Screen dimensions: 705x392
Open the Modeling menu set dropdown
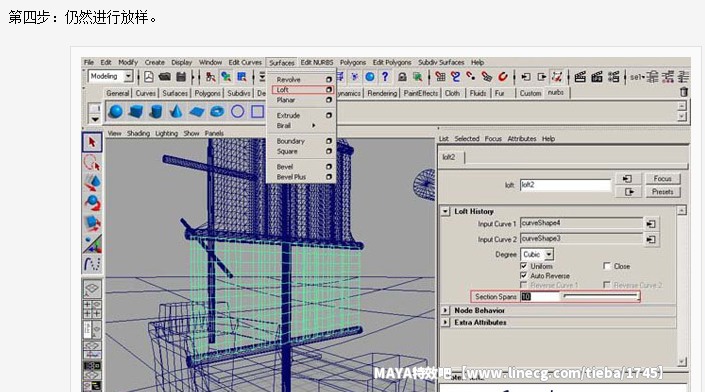click(111, 76)
